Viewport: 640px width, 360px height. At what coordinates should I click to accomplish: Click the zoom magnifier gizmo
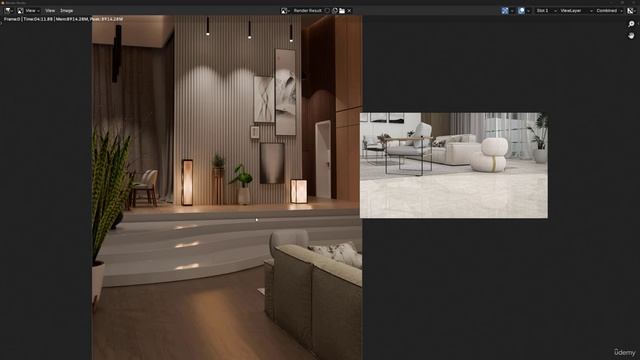(631, 24)
